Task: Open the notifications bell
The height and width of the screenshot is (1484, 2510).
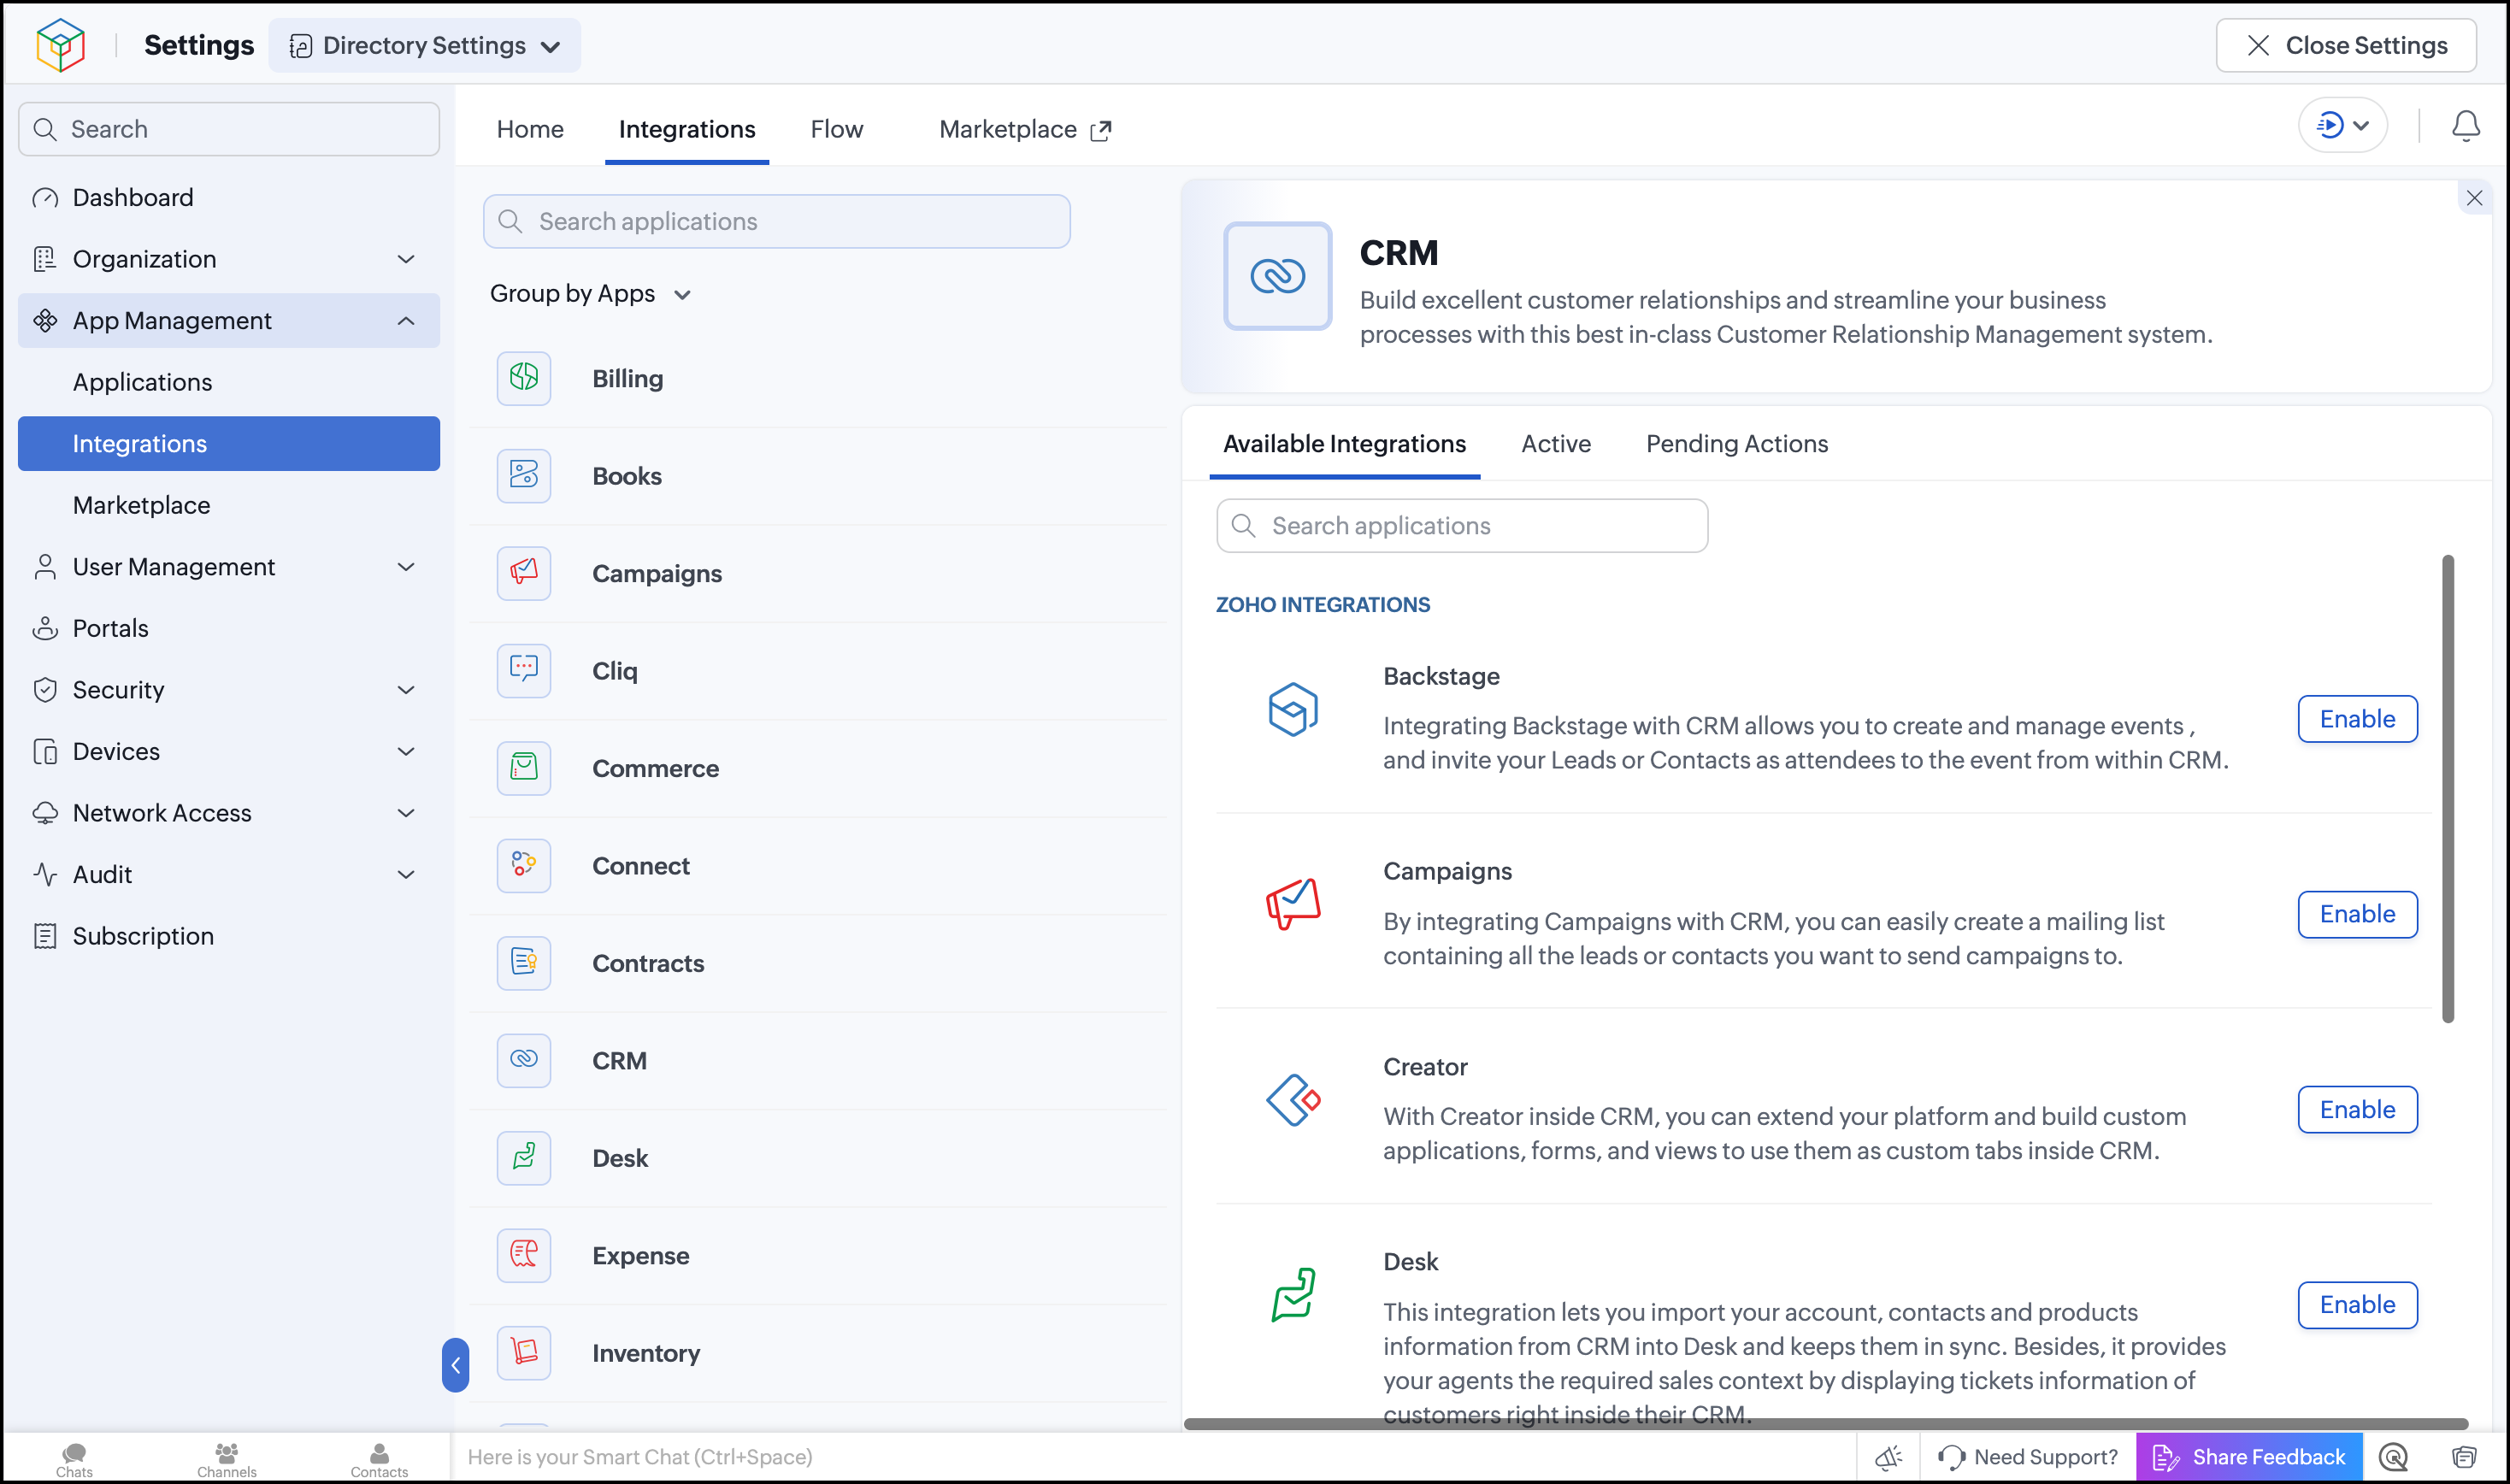Action: pos(2465,126)
